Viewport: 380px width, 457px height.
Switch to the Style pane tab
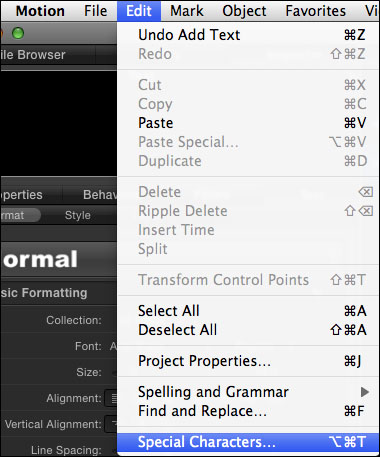[x=77, y=215]
